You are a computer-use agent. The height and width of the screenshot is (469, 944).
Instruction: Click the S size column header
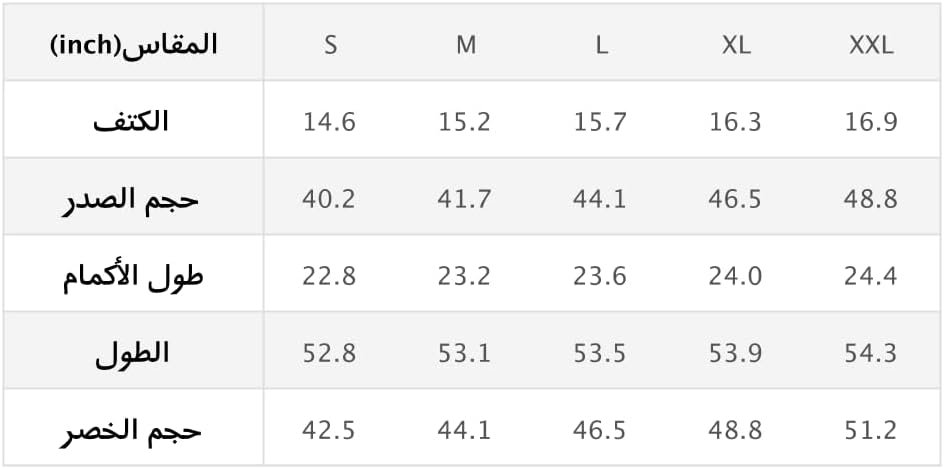point(330,45)
